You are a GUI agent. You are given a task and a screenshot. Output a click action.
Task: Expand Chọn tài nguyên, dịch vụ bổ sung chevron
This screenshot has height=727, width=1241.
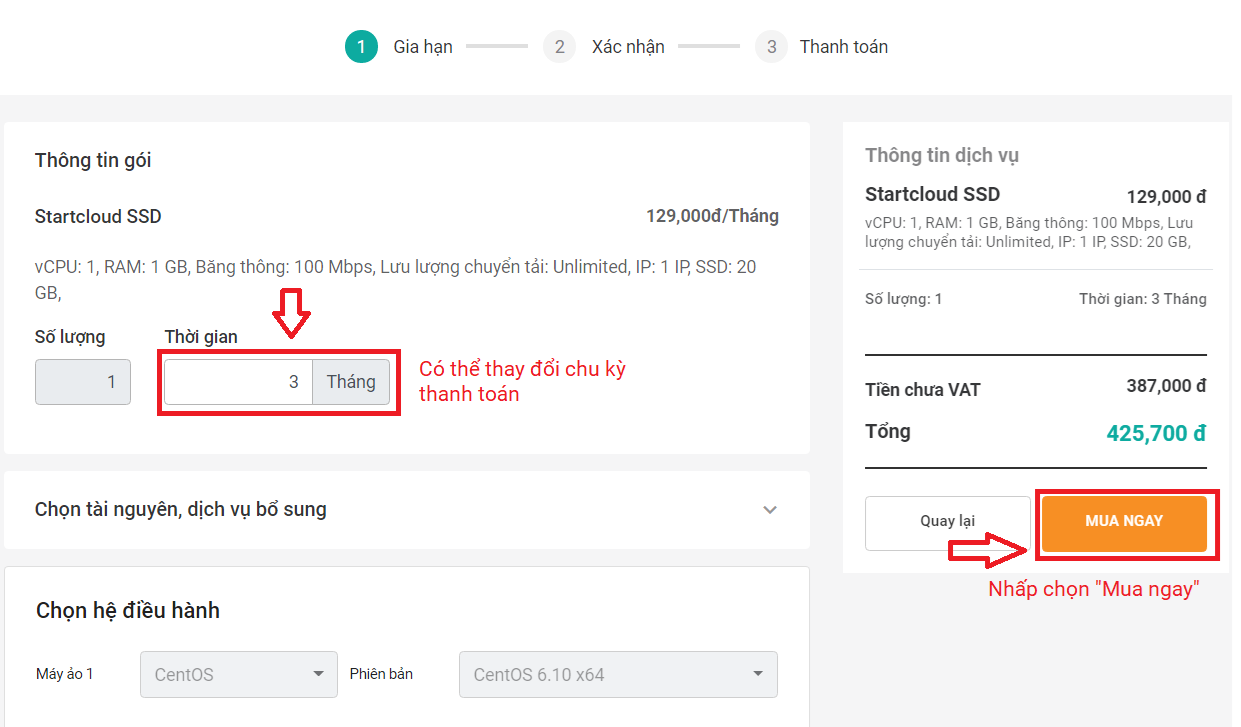(x=770, y=510)
